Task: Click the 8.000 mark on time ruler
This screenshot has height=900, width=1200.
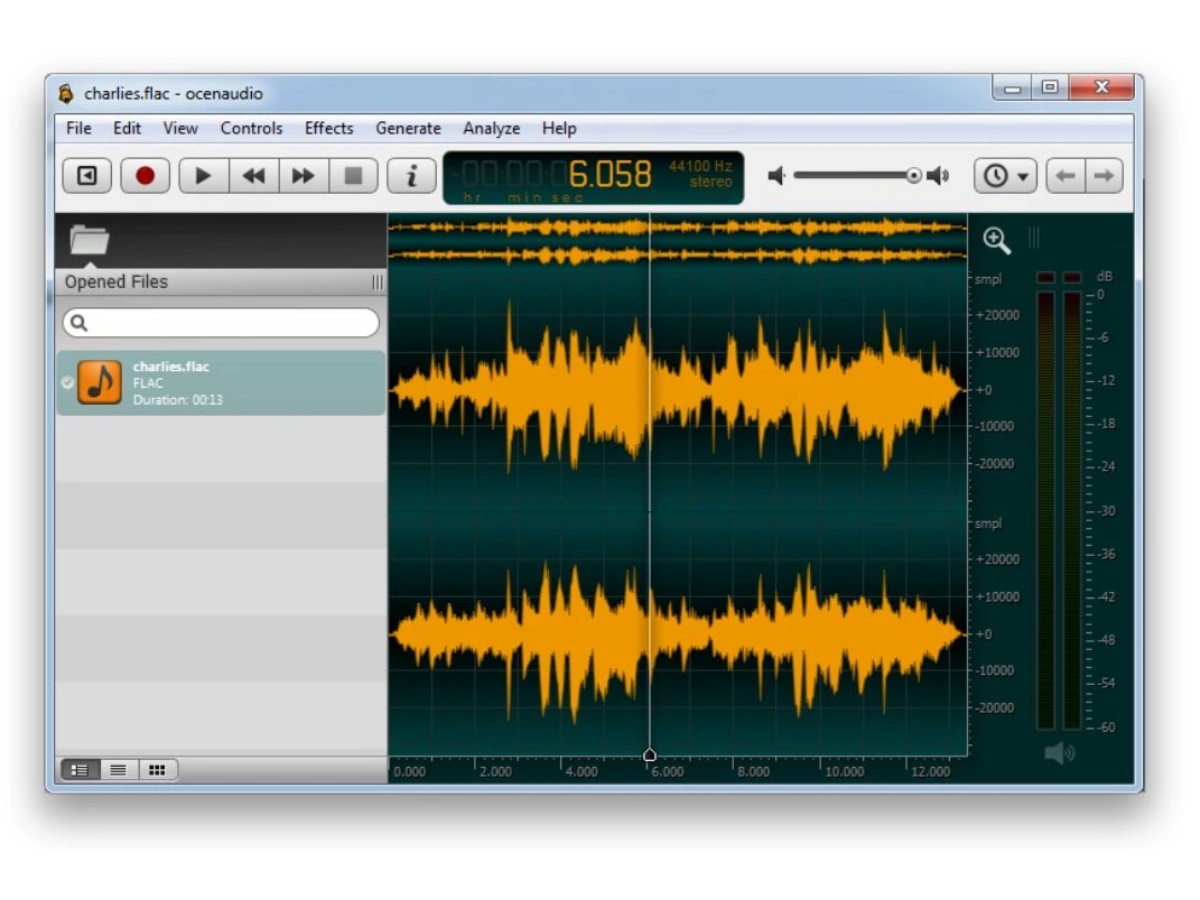Action: (x=752, y=772)
